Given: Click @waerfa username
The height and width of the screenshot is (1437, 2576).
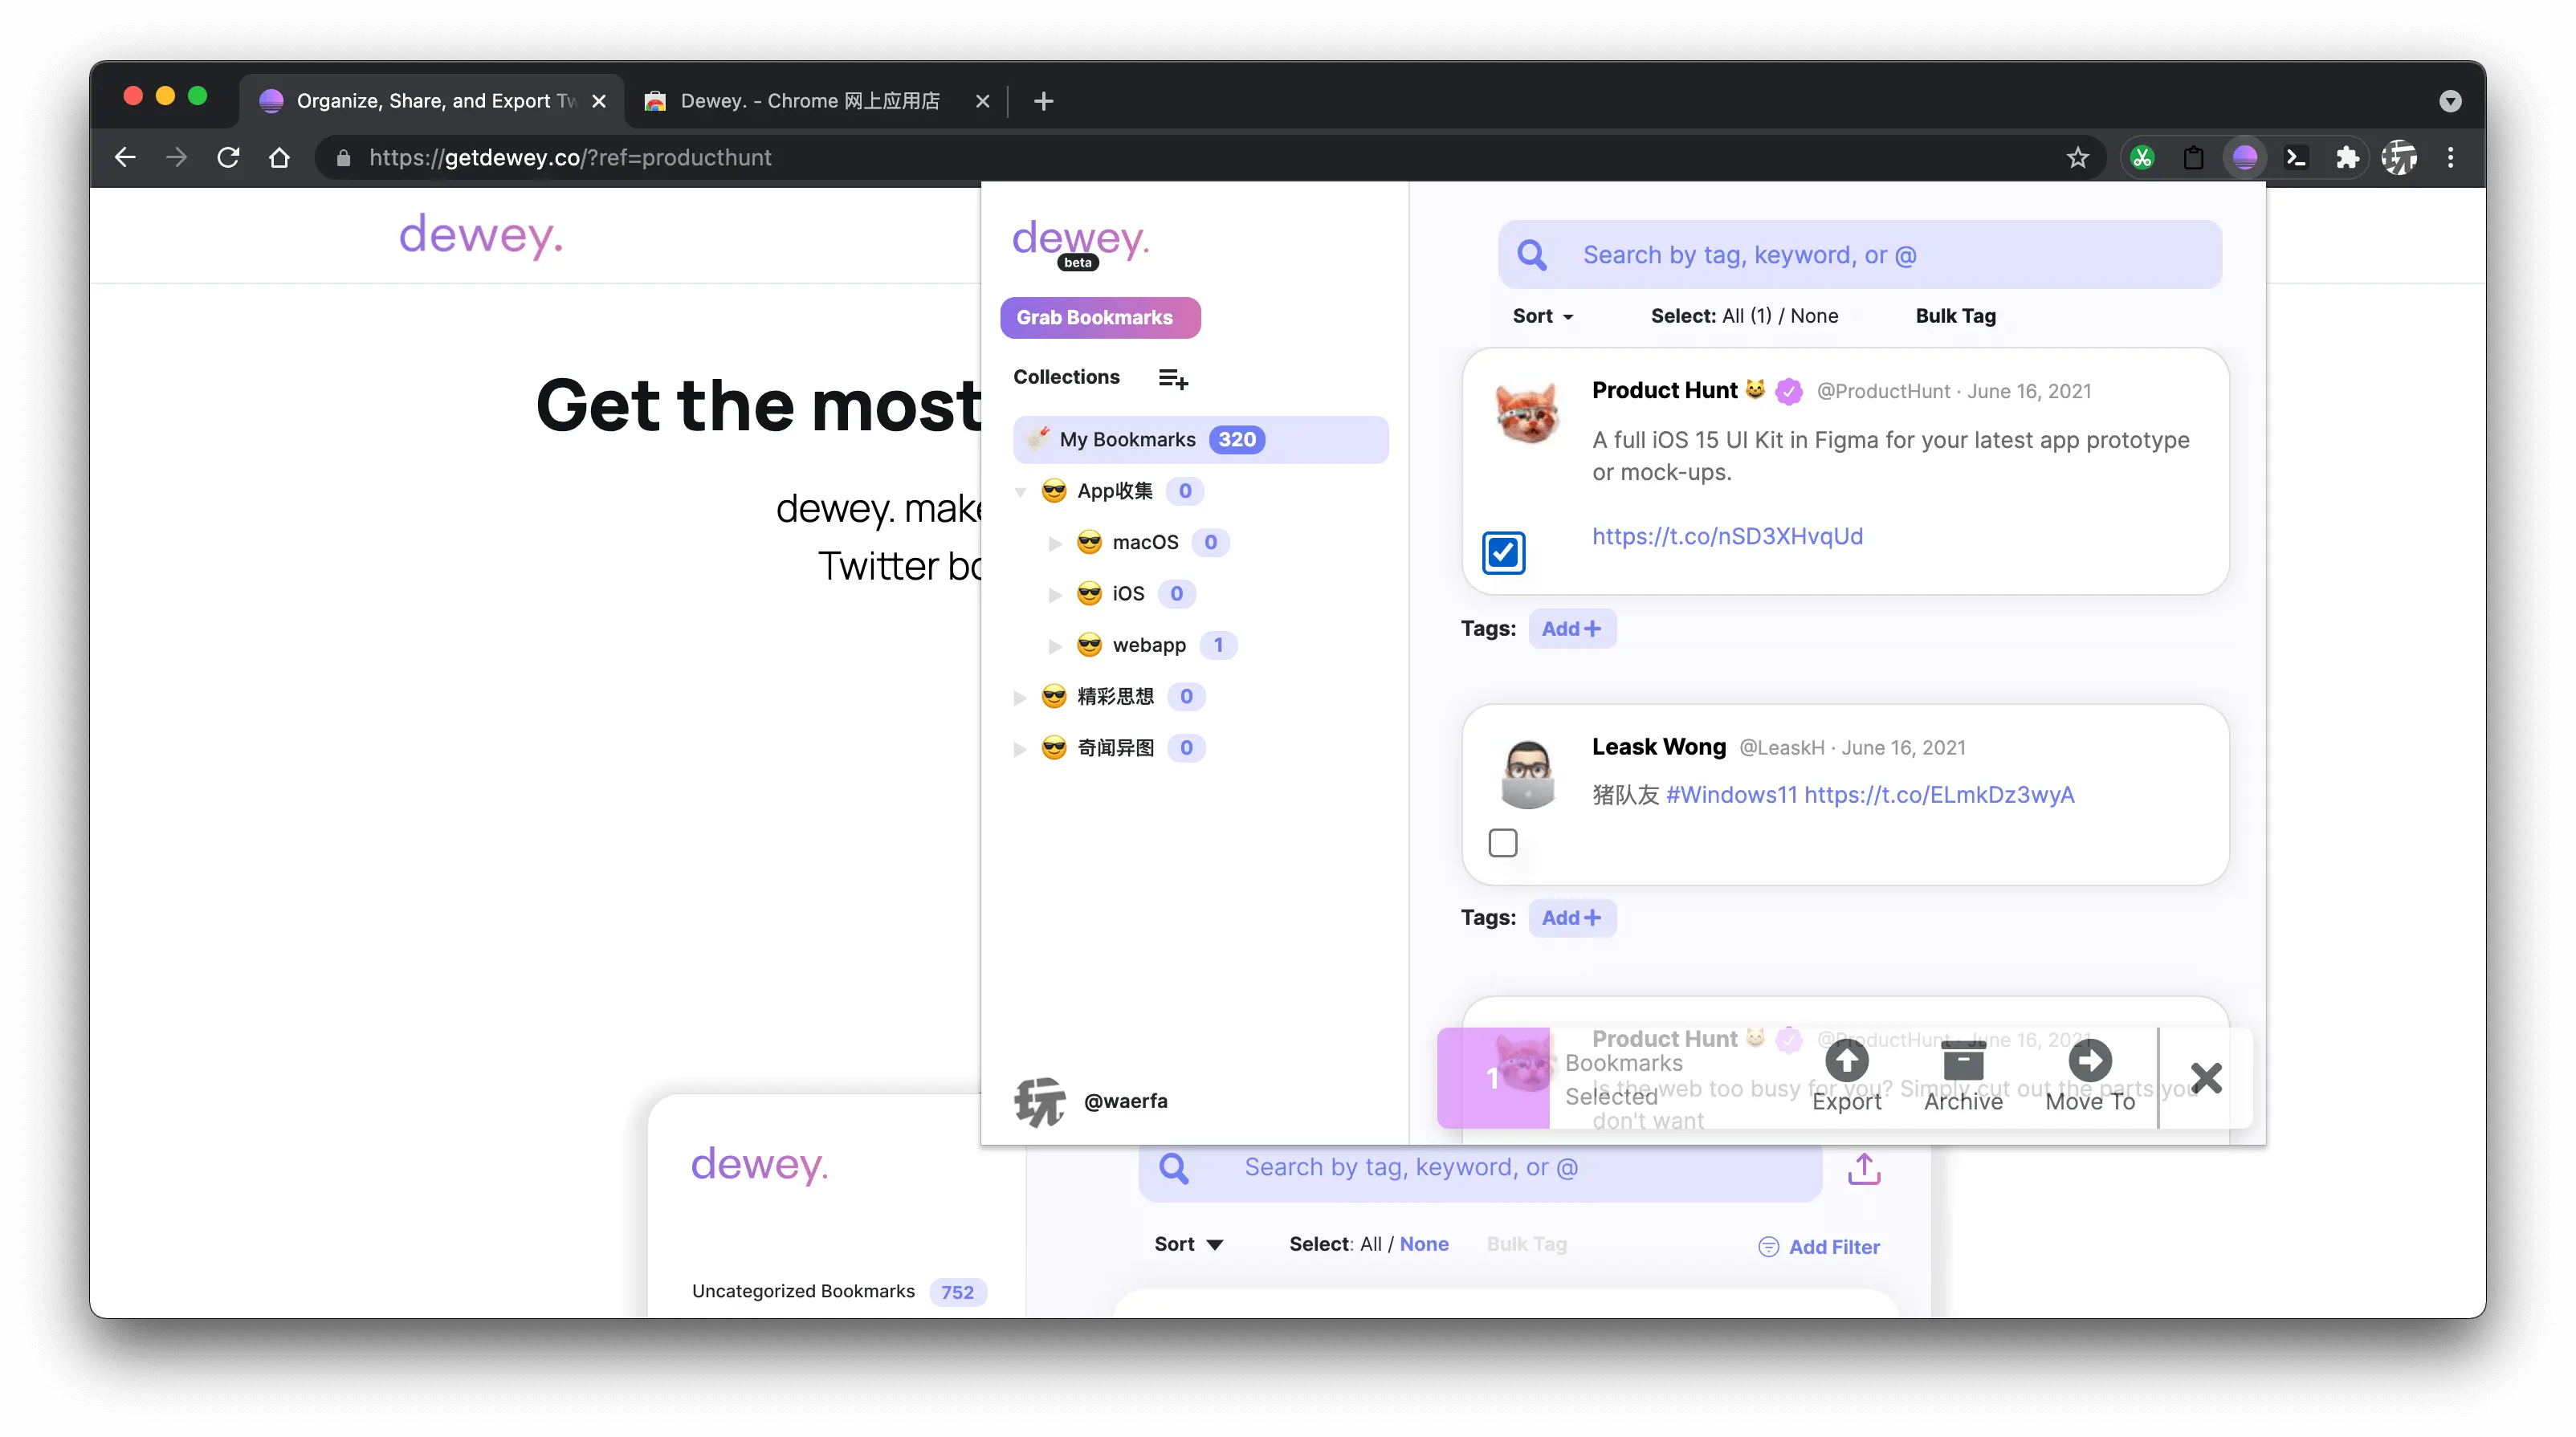Looking at the screenshot, I should tap(1125, 1101).
